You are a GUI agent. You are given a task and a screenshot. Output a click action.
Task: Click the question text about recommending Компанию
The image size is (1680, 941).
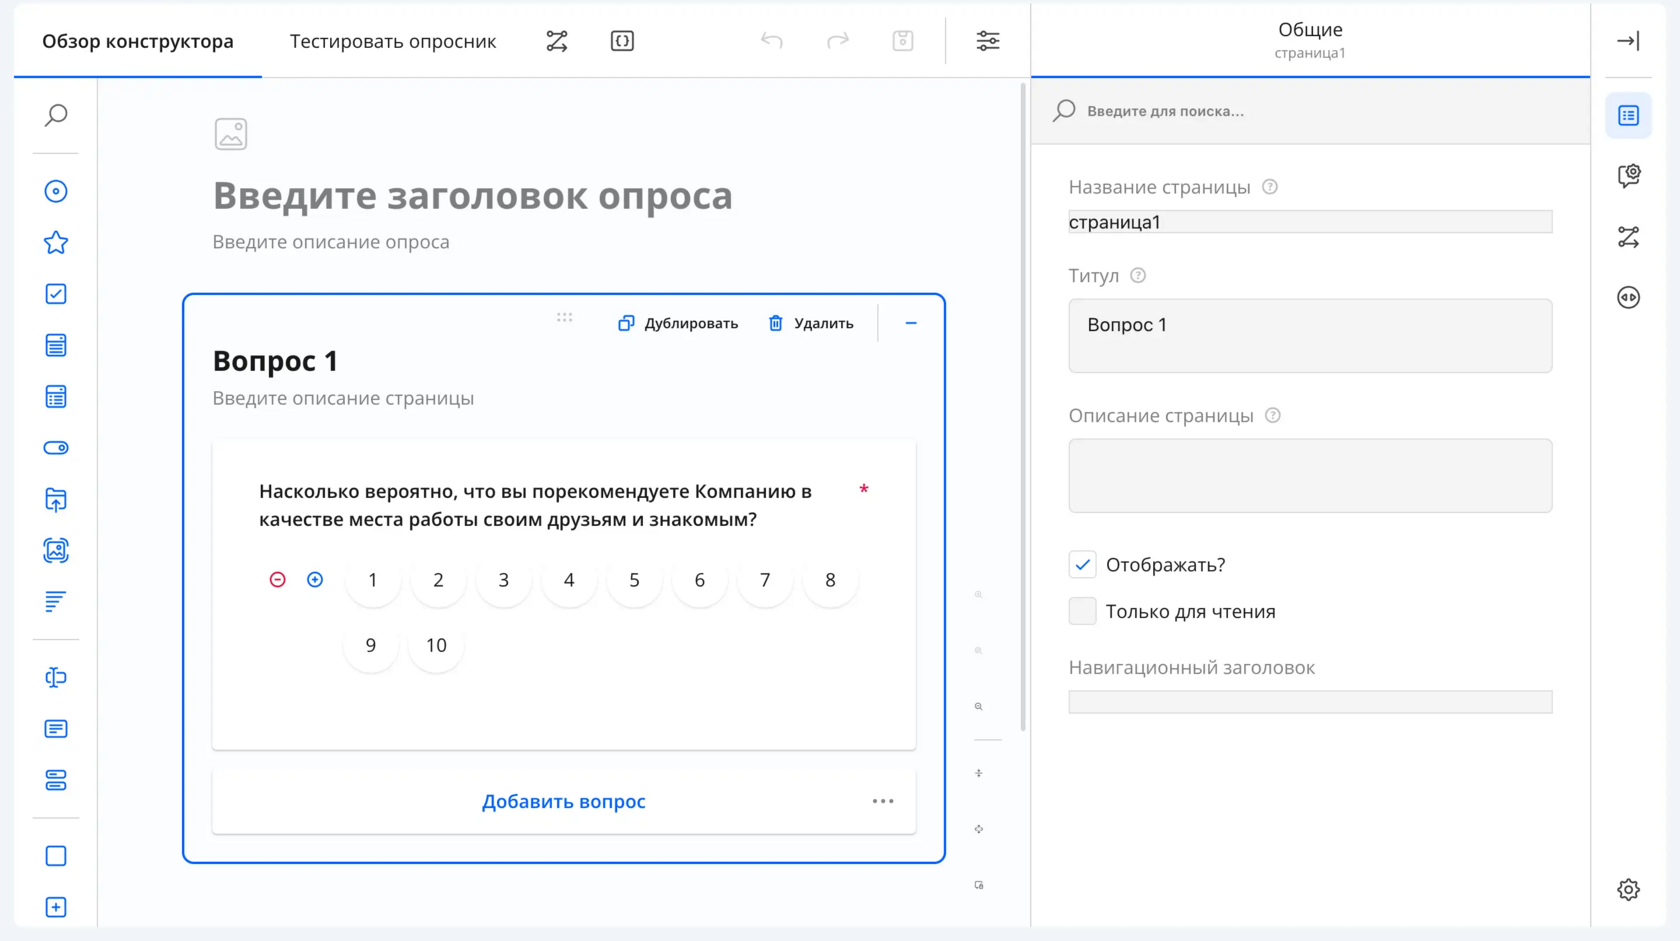pos(536,505)
